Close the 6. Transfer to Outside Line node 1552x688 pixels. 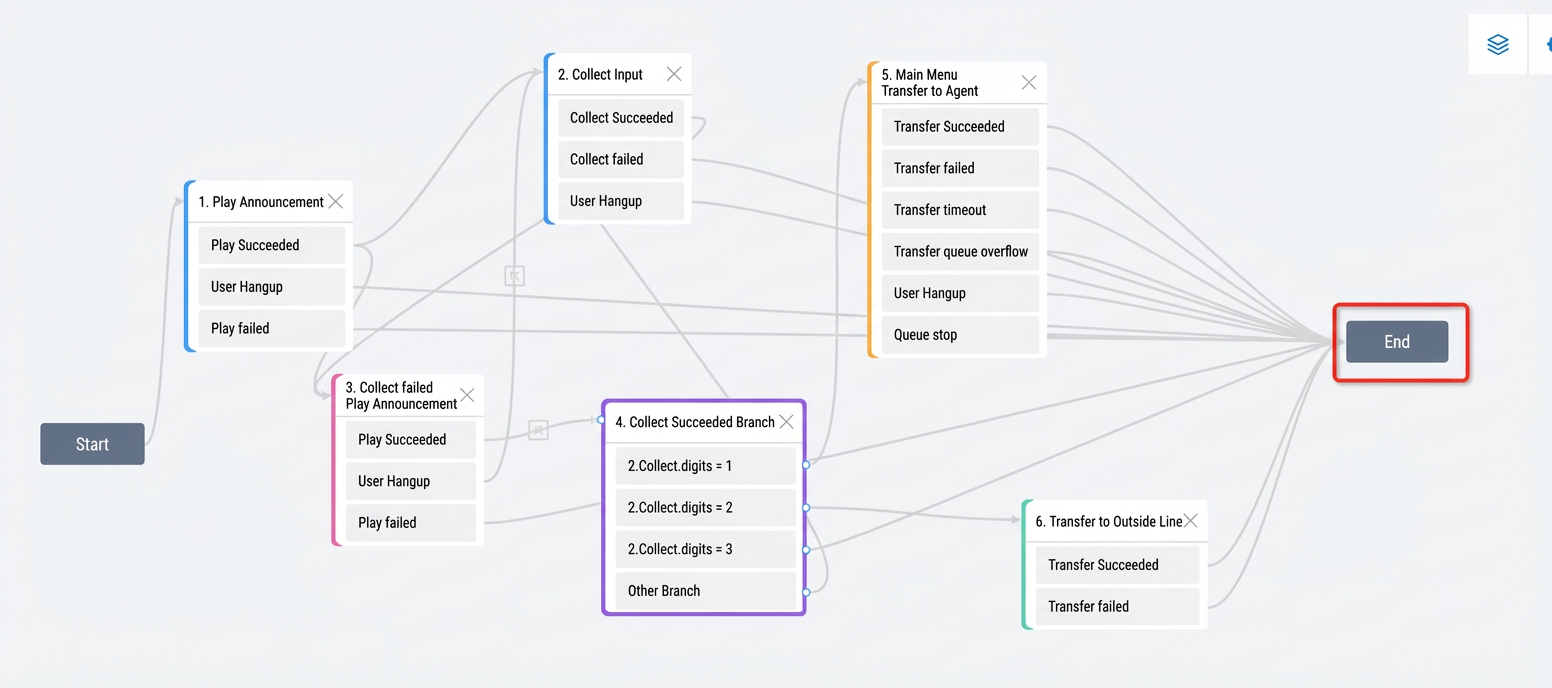1190,521
